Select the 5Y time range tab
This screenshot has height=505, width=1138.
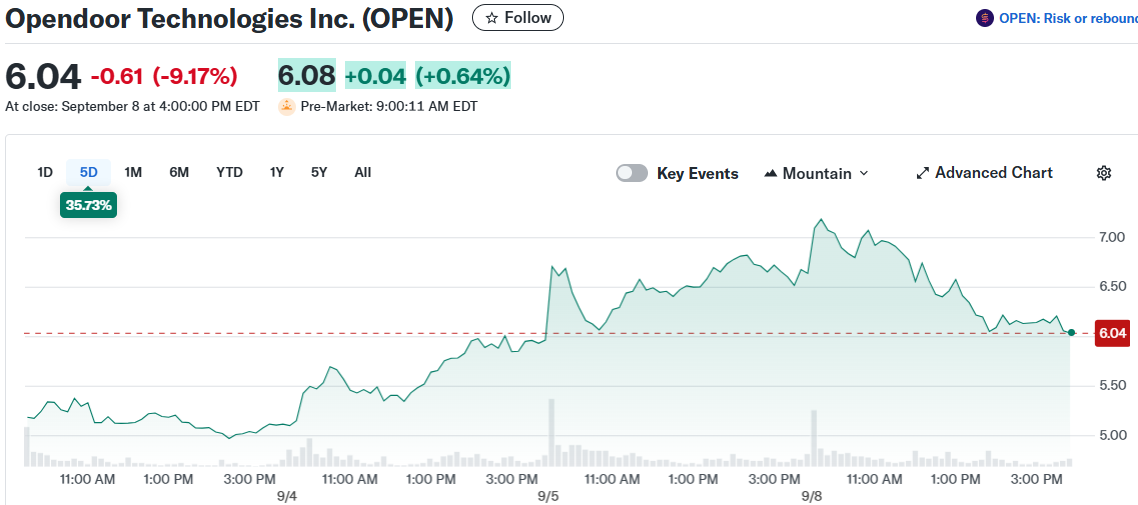319,173
